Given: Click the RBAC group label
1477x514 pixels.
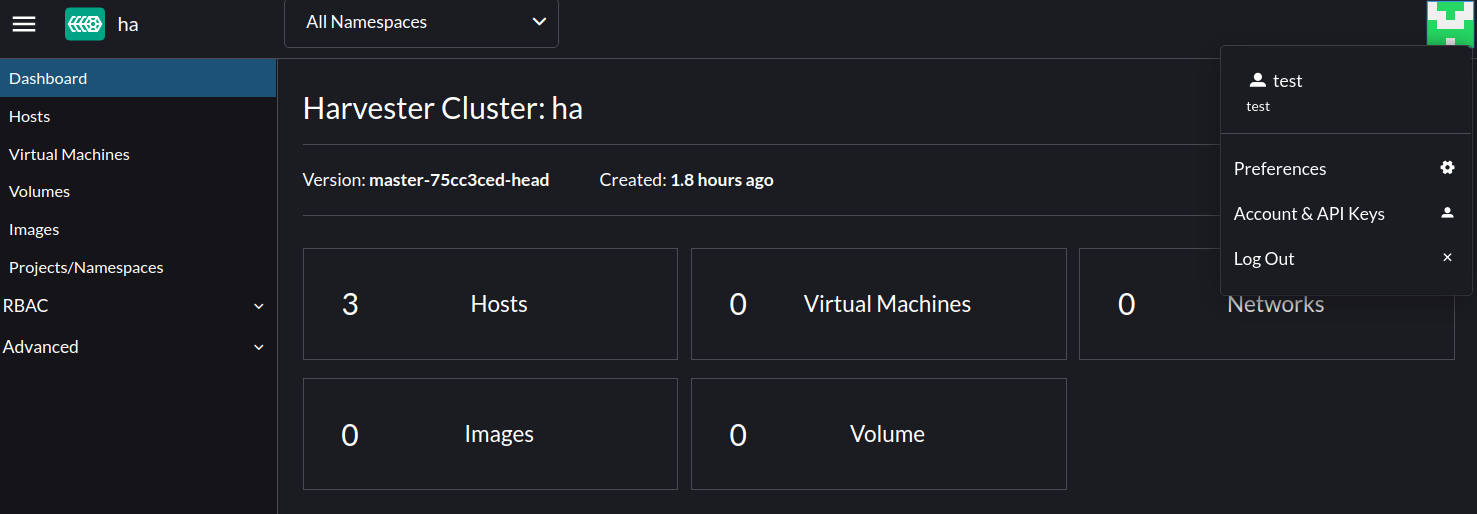Looking at the screenshot, I should [x=26, y=306].
